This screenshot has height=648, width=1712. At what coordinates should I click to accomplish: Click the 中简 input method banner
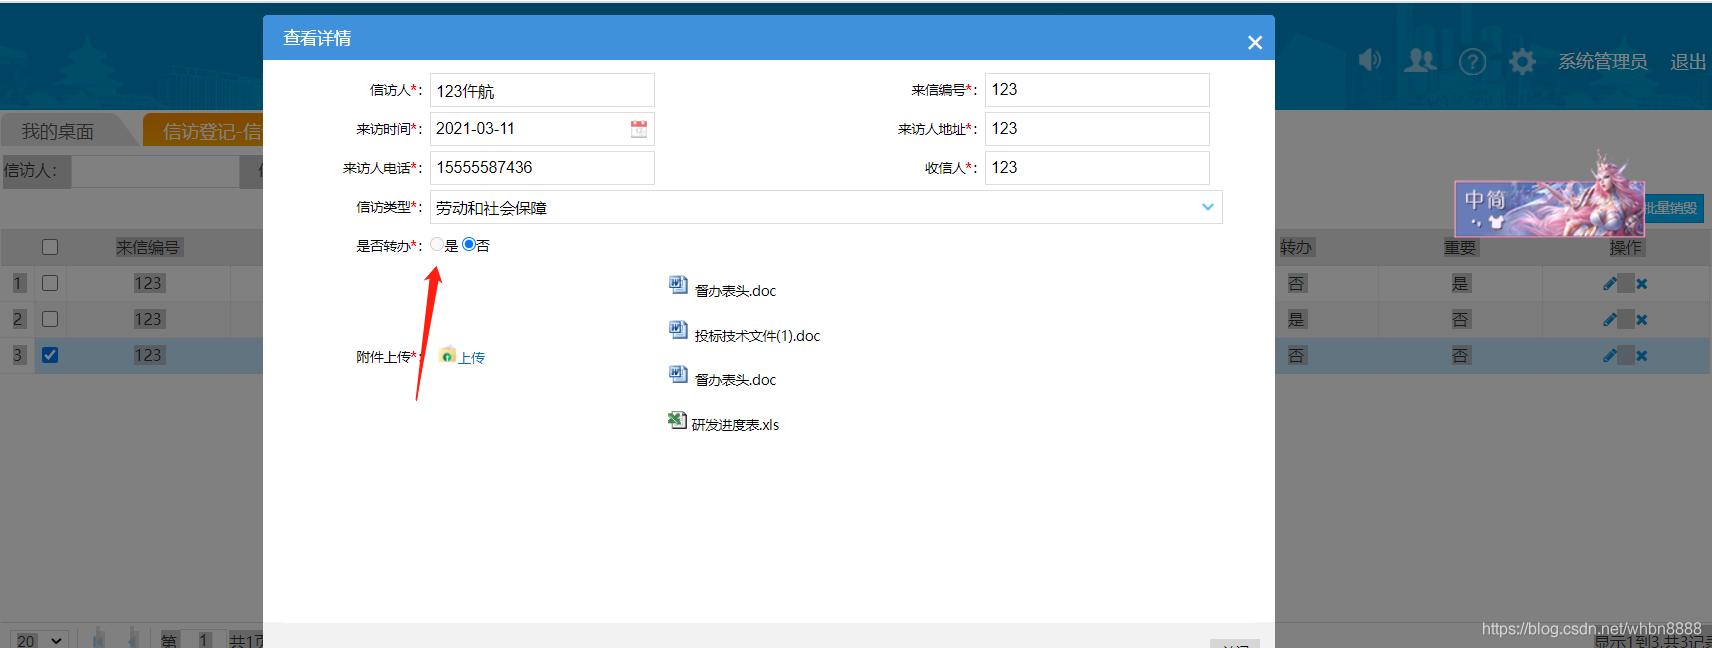point(1549,208)
